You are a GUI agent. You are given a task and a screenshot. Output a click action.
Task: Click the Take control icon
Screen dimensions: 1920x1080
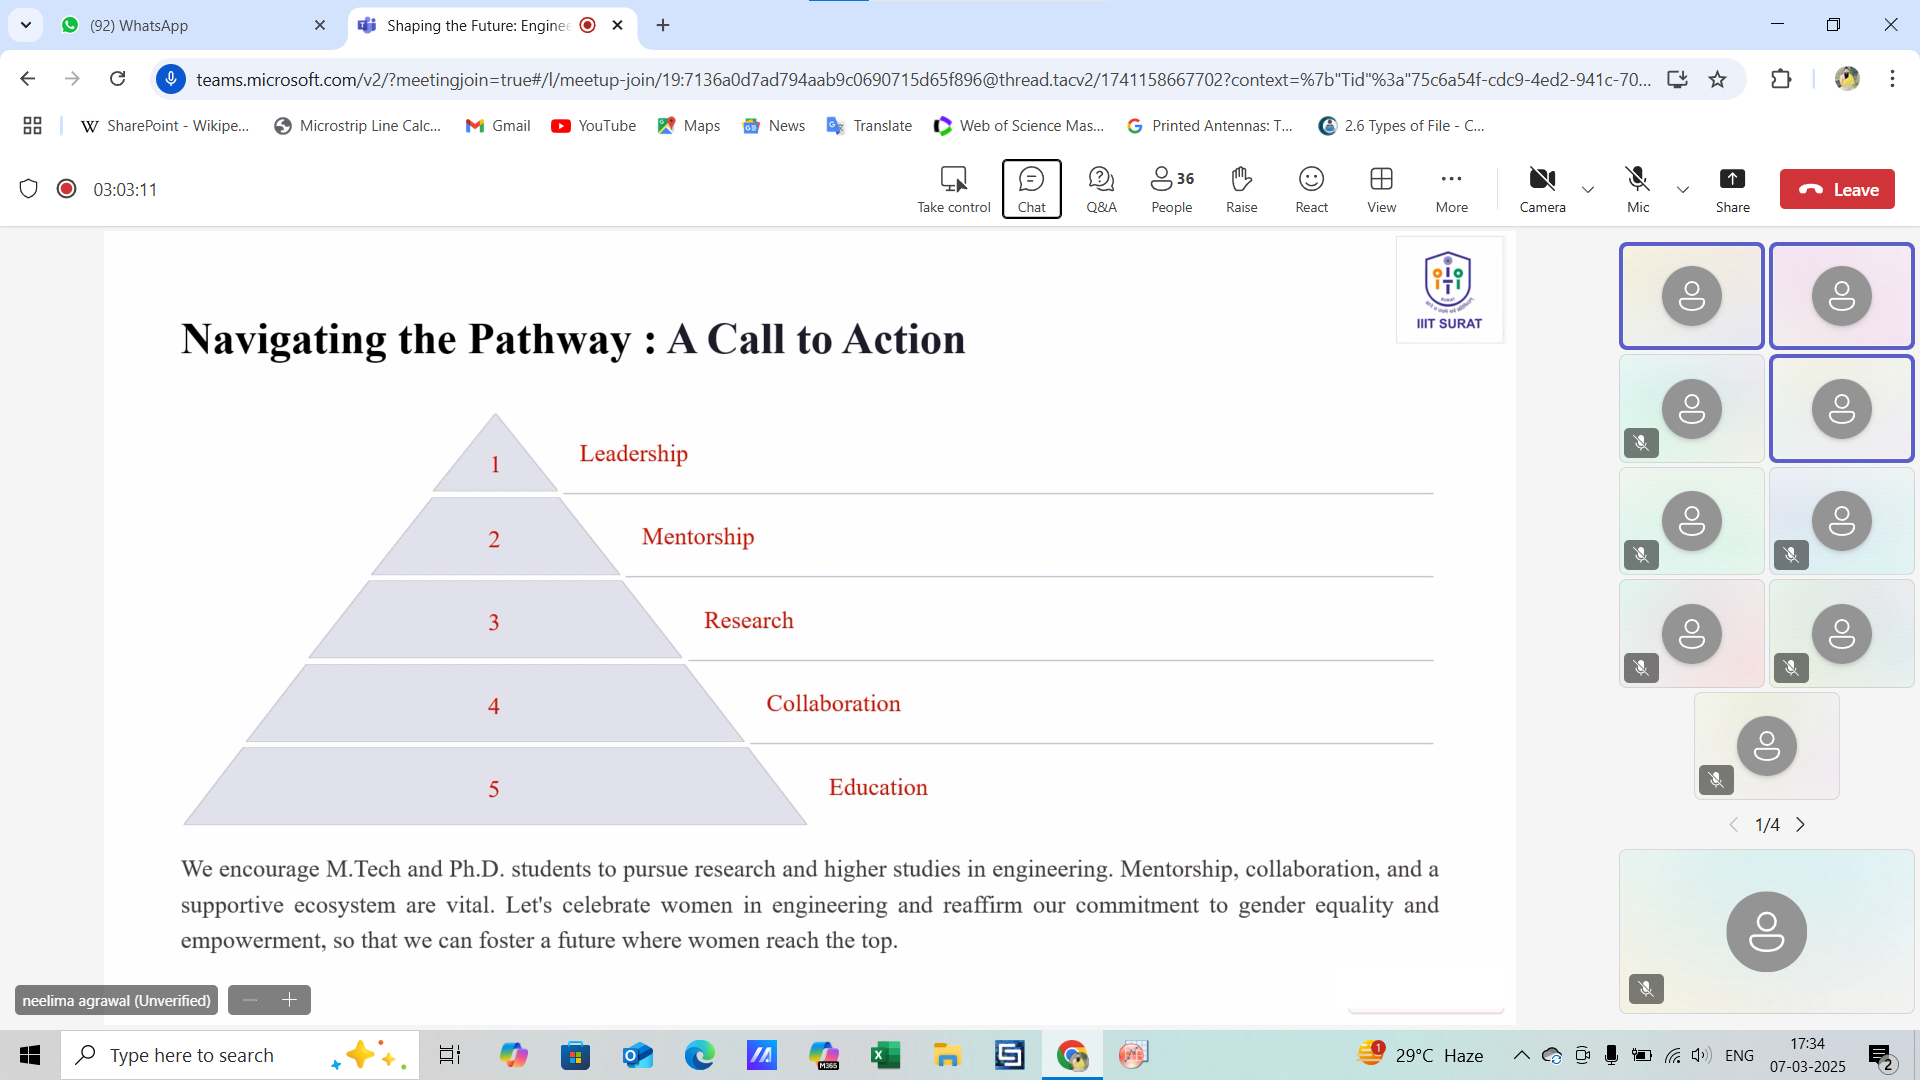[x=953, y=189]
